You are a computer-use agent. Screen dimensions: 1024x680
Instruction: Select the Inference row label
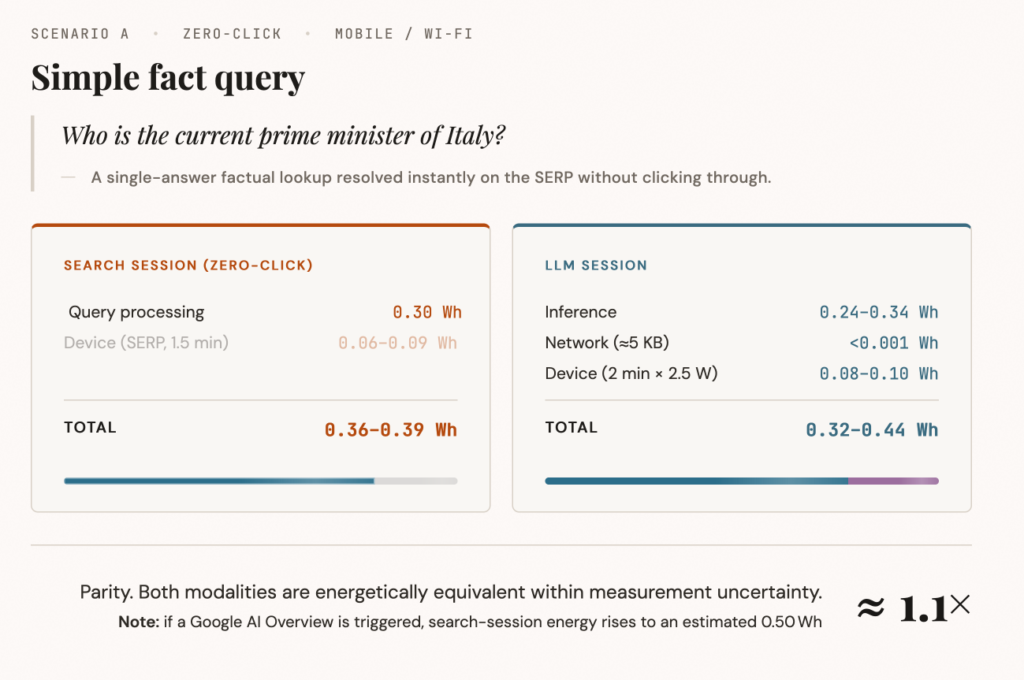(581, 312)
